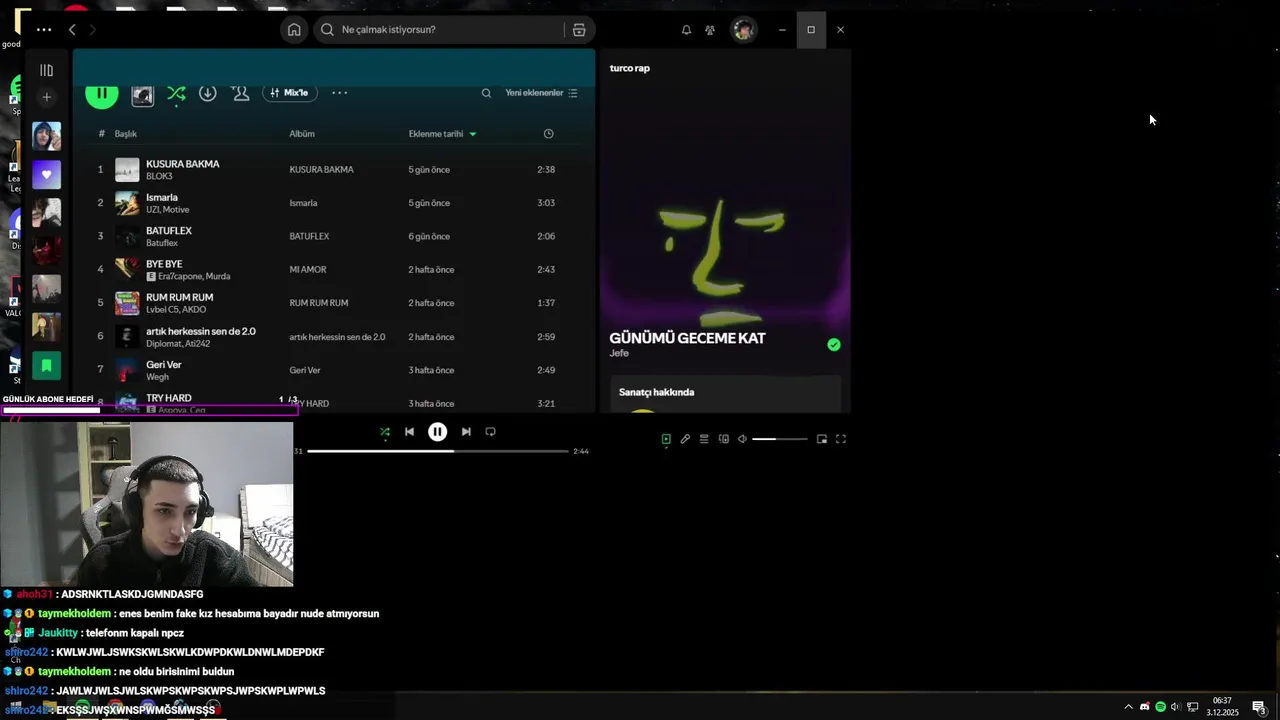Toggle playlist shuffle in action bar
The image size is (1280, 720).
coord(176,93)
